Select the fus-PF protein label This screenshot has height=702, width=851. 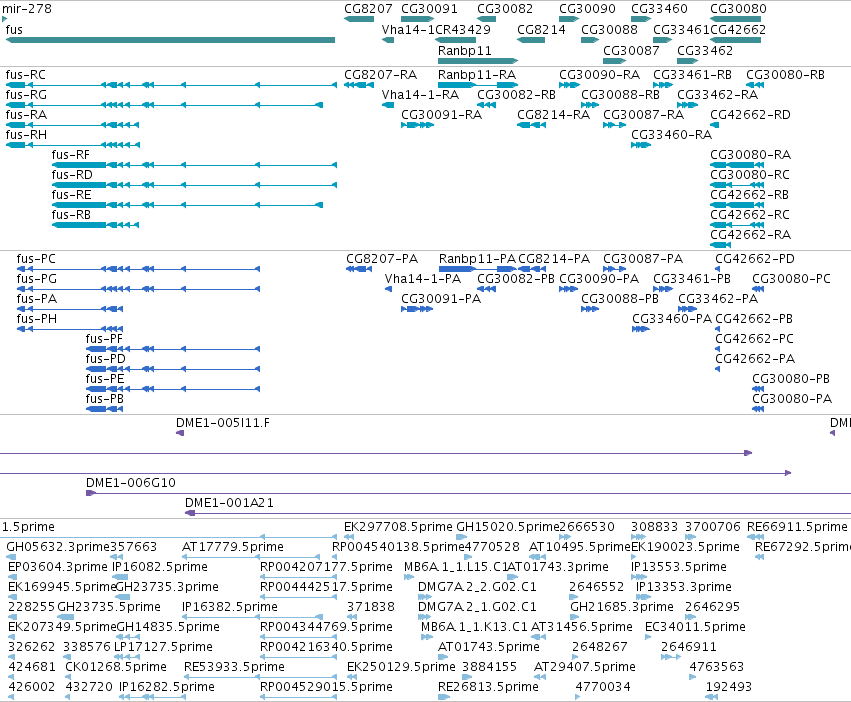(x=104, y=339)
